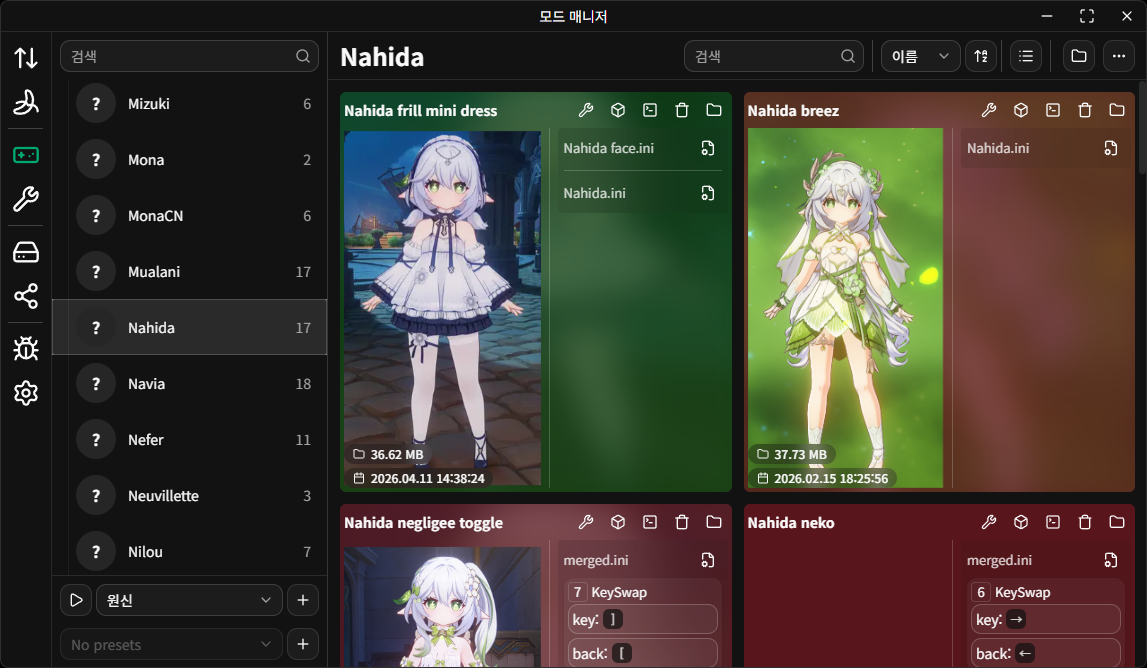Focus the mod search field beside Nahida title

tap(773, 56)
